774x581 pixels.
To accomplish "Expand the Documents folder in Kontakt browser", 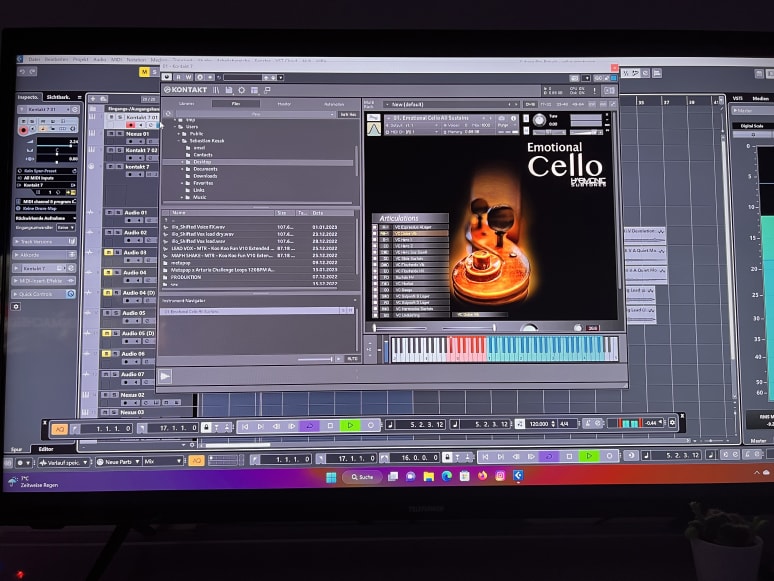I will [183, 169].
